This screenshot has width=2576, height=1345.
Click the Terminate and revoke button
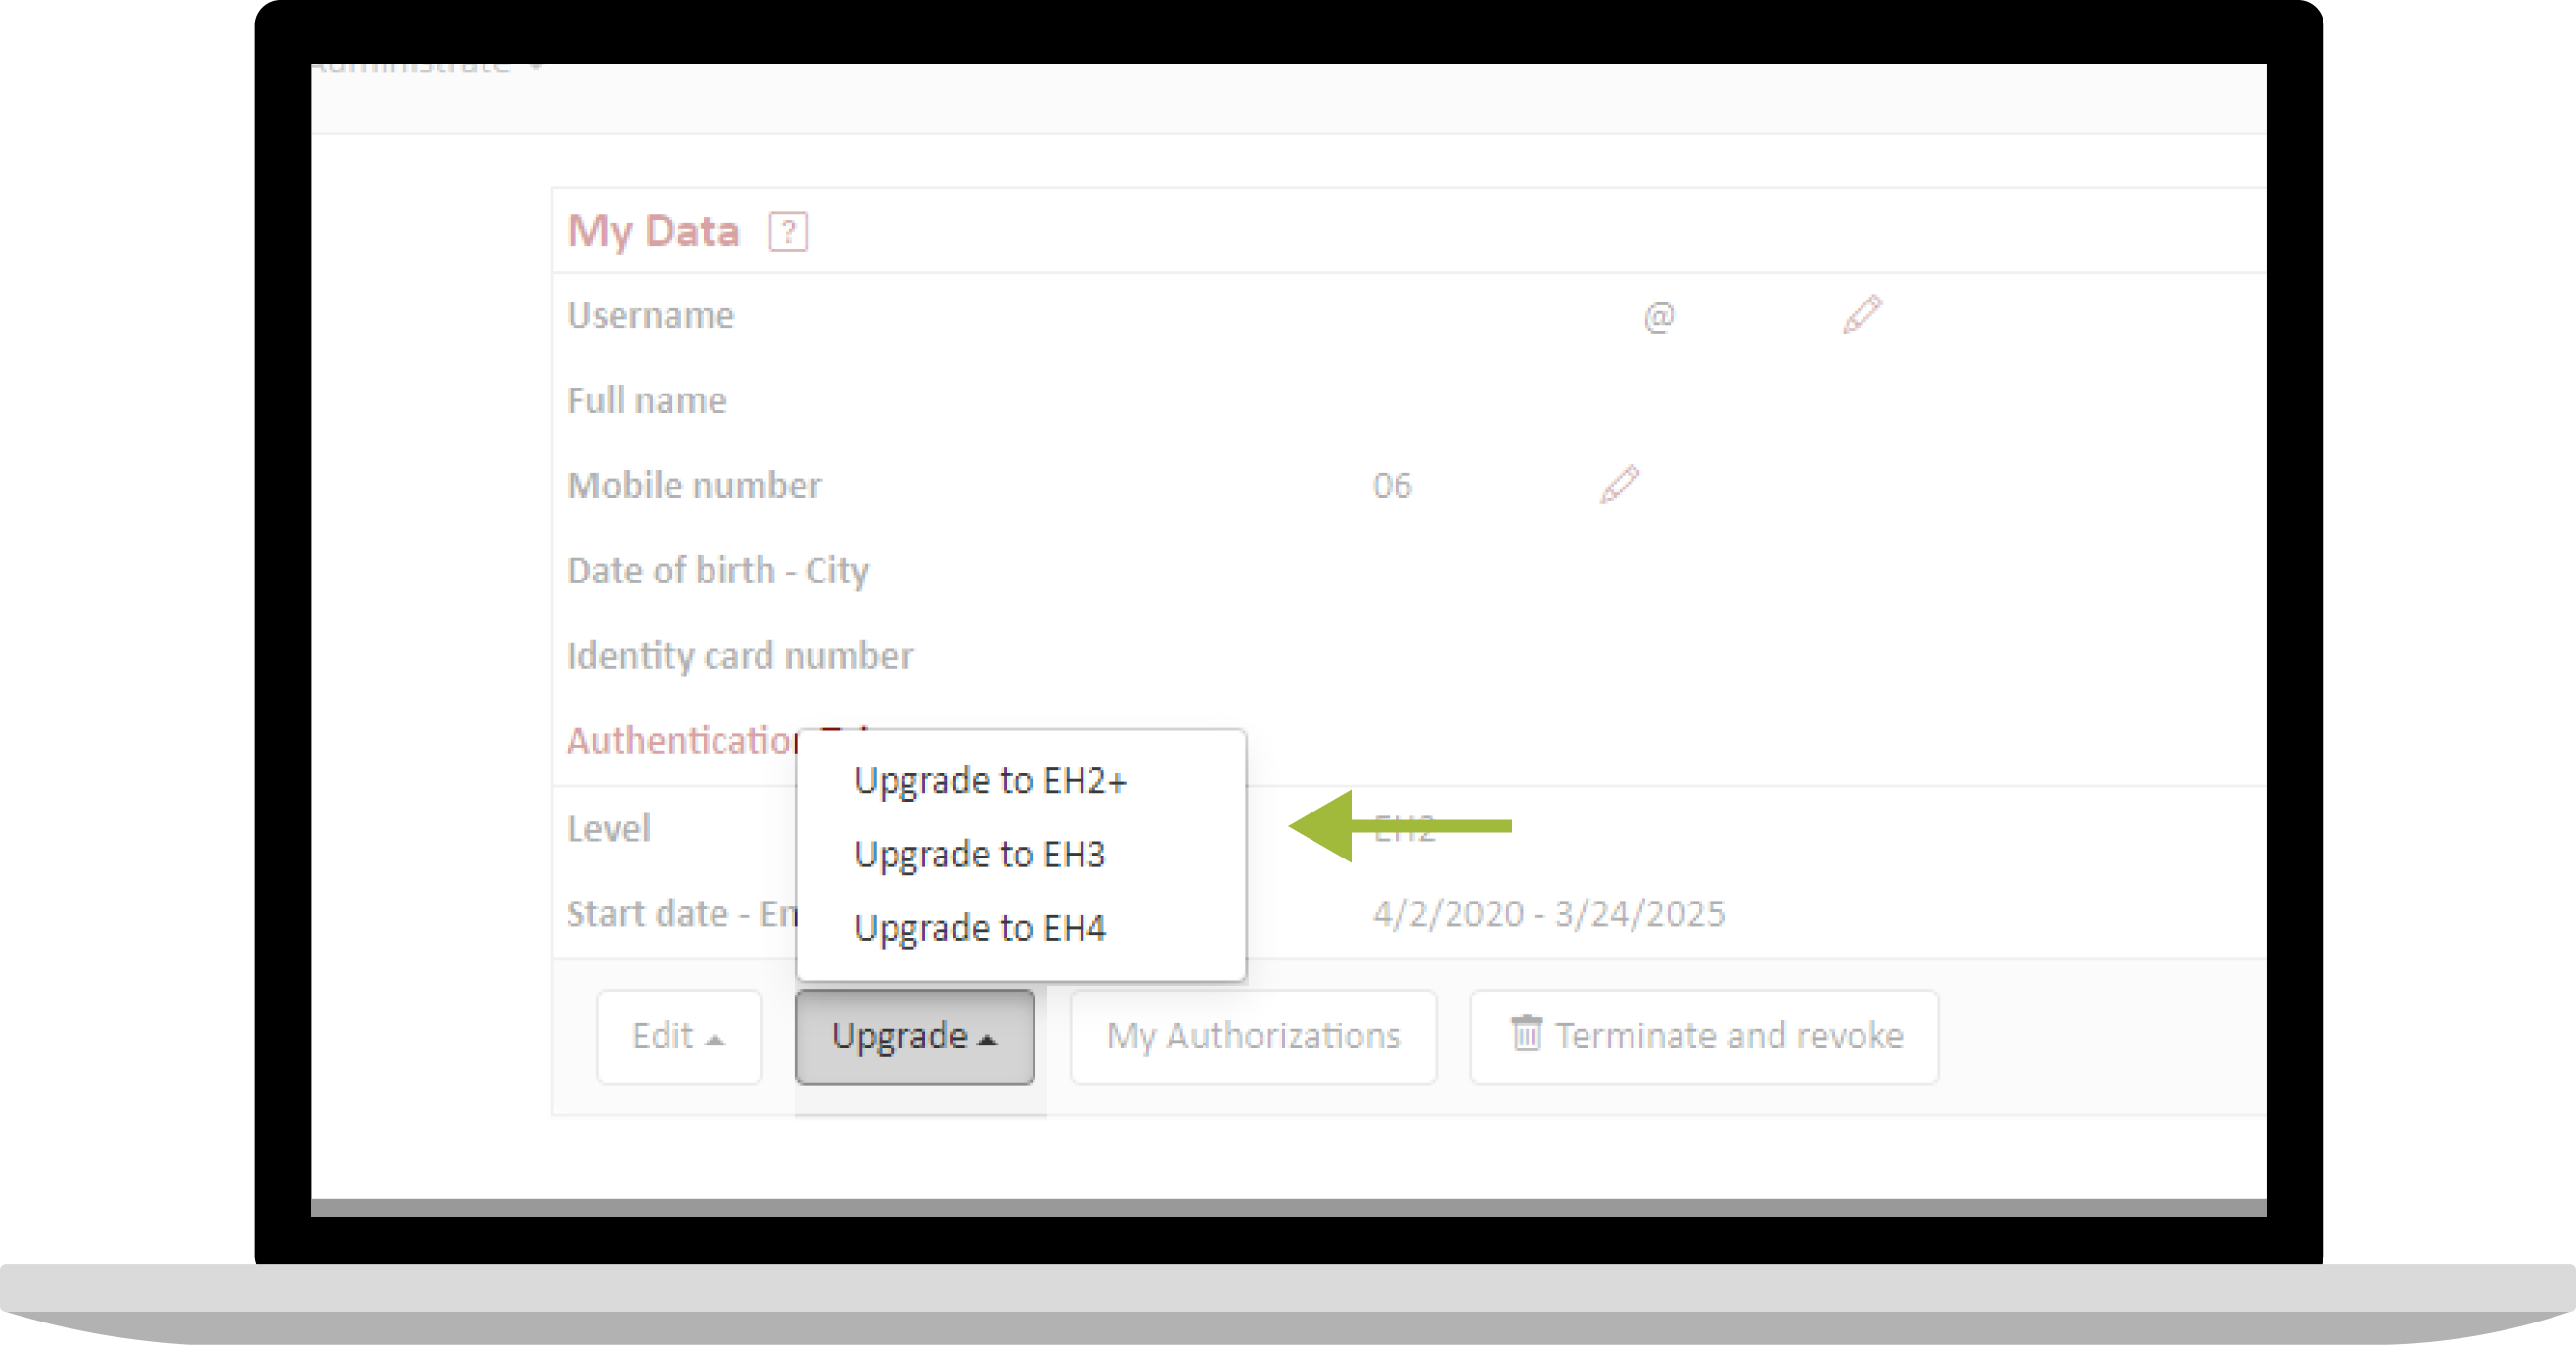[1704, 1036]
